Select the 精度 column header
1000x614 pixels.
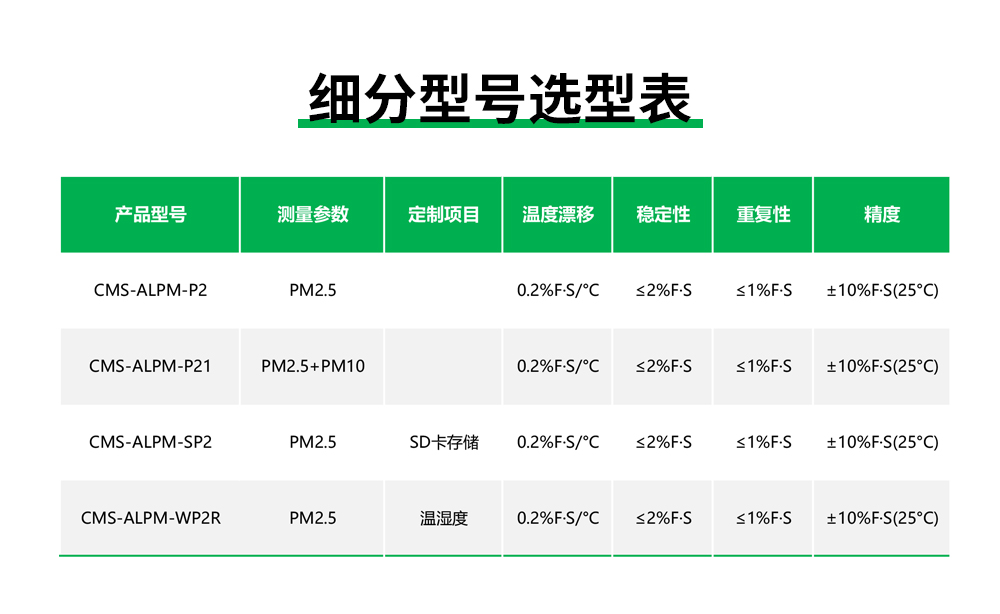coord(881,214)
